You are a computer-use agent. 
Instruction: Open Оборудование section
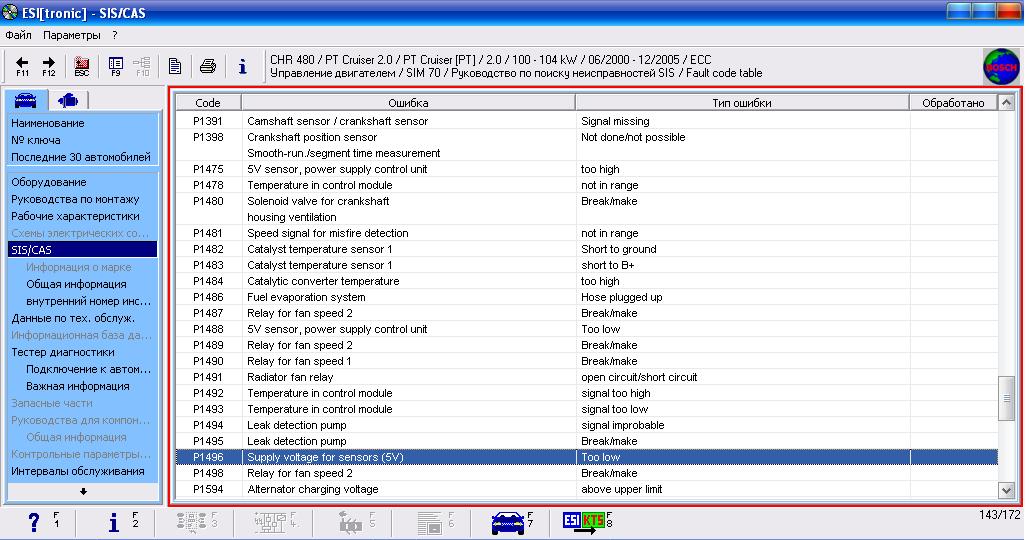click(49, 182)
